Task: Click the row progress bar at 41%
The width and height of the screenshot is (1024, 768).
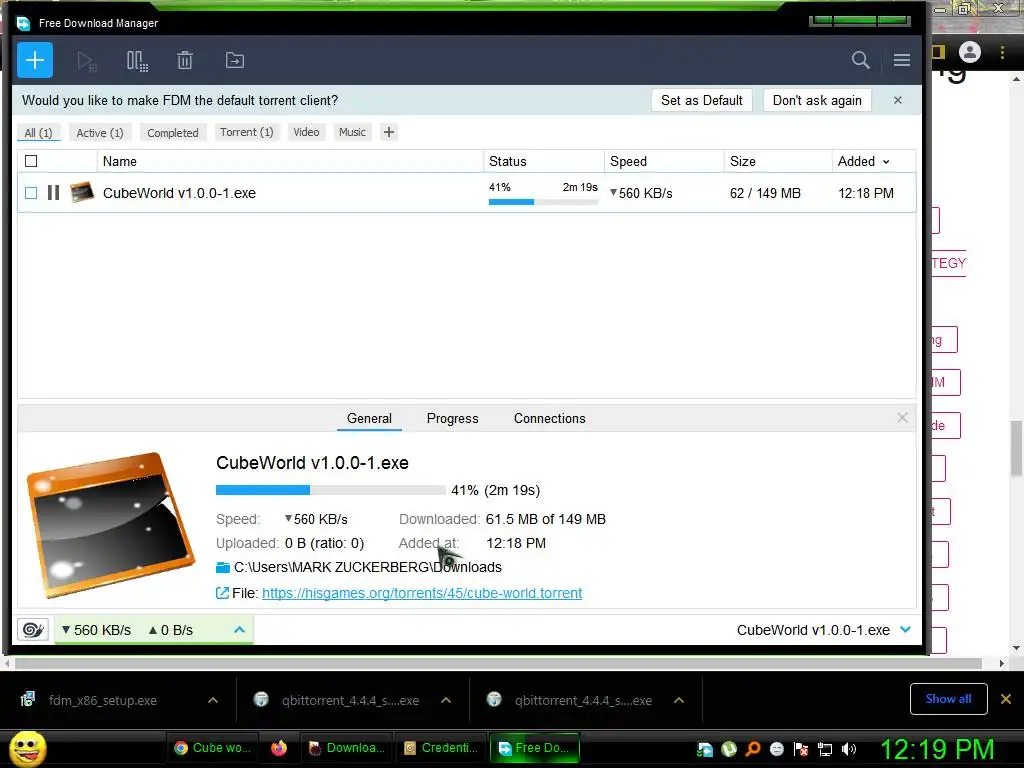Action: tap(543, 202)
